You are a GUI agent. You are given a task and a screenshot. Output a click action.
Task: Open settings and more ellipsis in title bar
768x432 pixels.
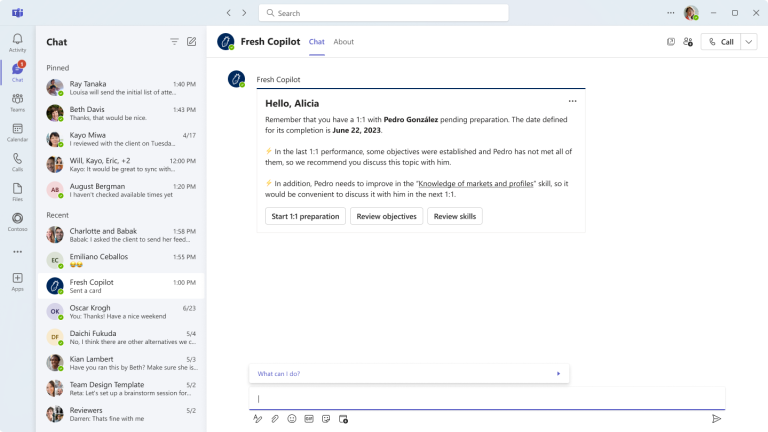coord(671,13)
